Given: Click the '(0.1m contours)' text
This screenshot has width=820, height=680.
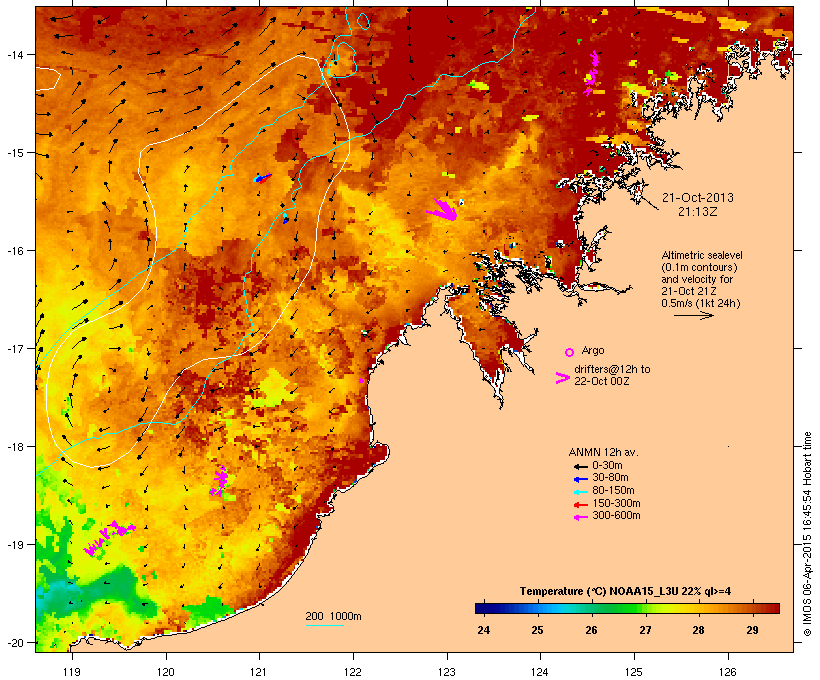Looking at the screenshot, I should 699,267.
